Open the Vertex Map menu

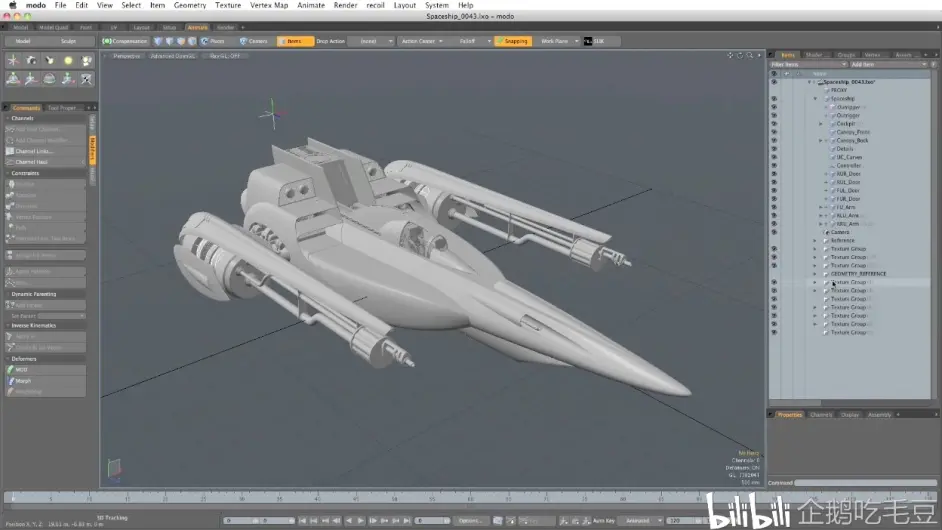pyautogui.click(x=269, y=5)
